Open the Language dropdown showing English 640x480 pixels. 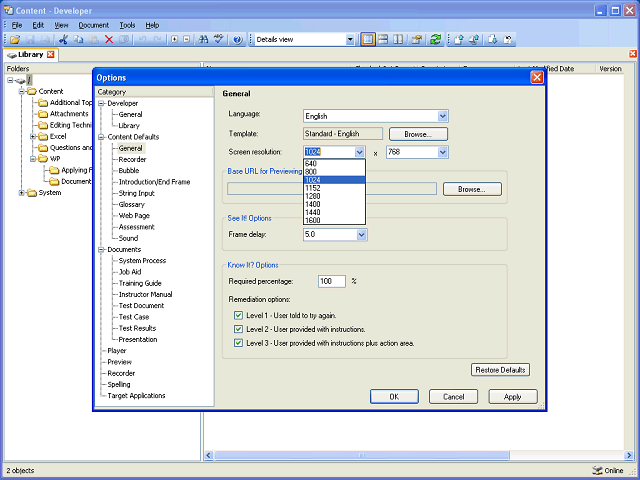(x=442, y=116)
